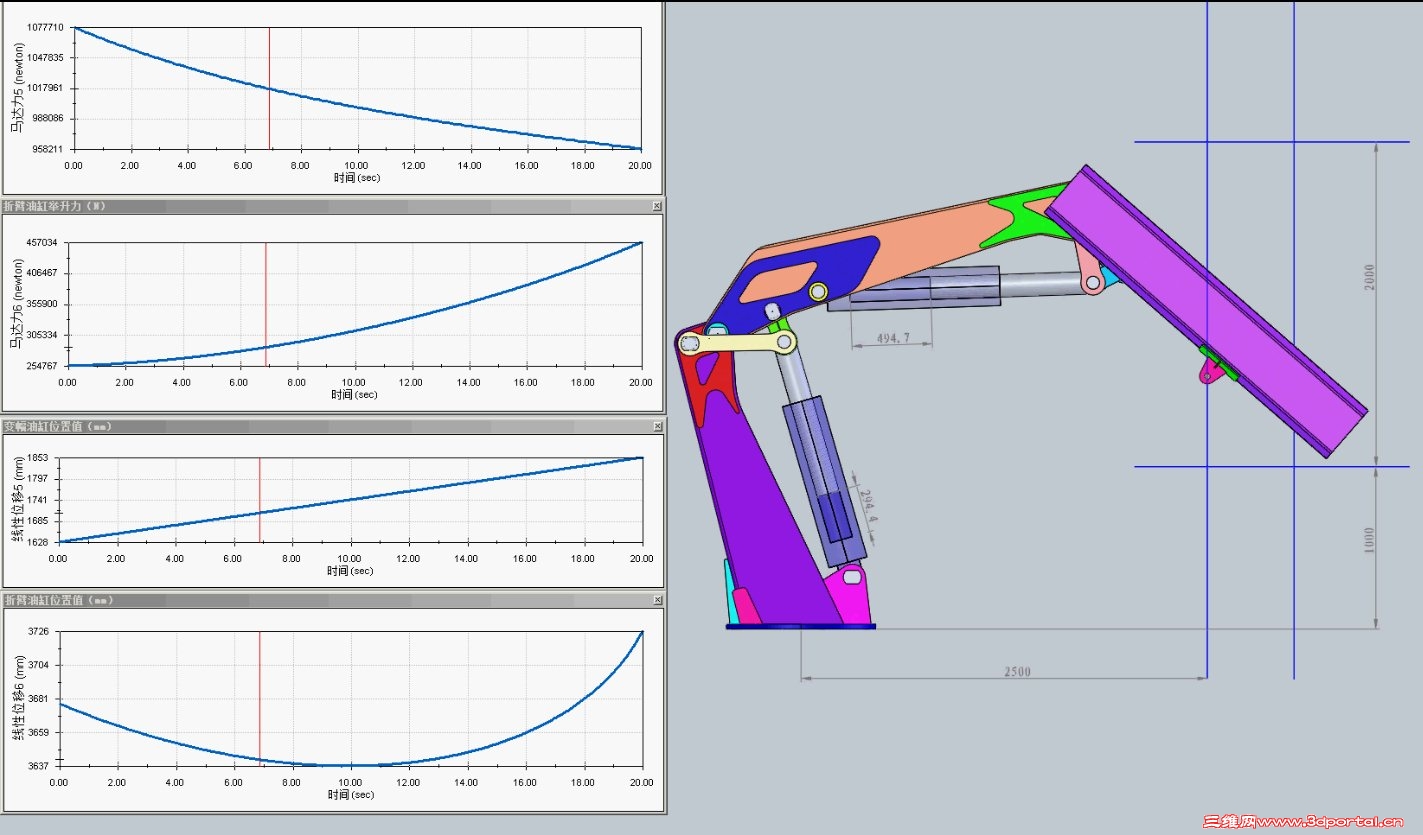Click the 马达力5 (newton) axis label

[17, 88]
